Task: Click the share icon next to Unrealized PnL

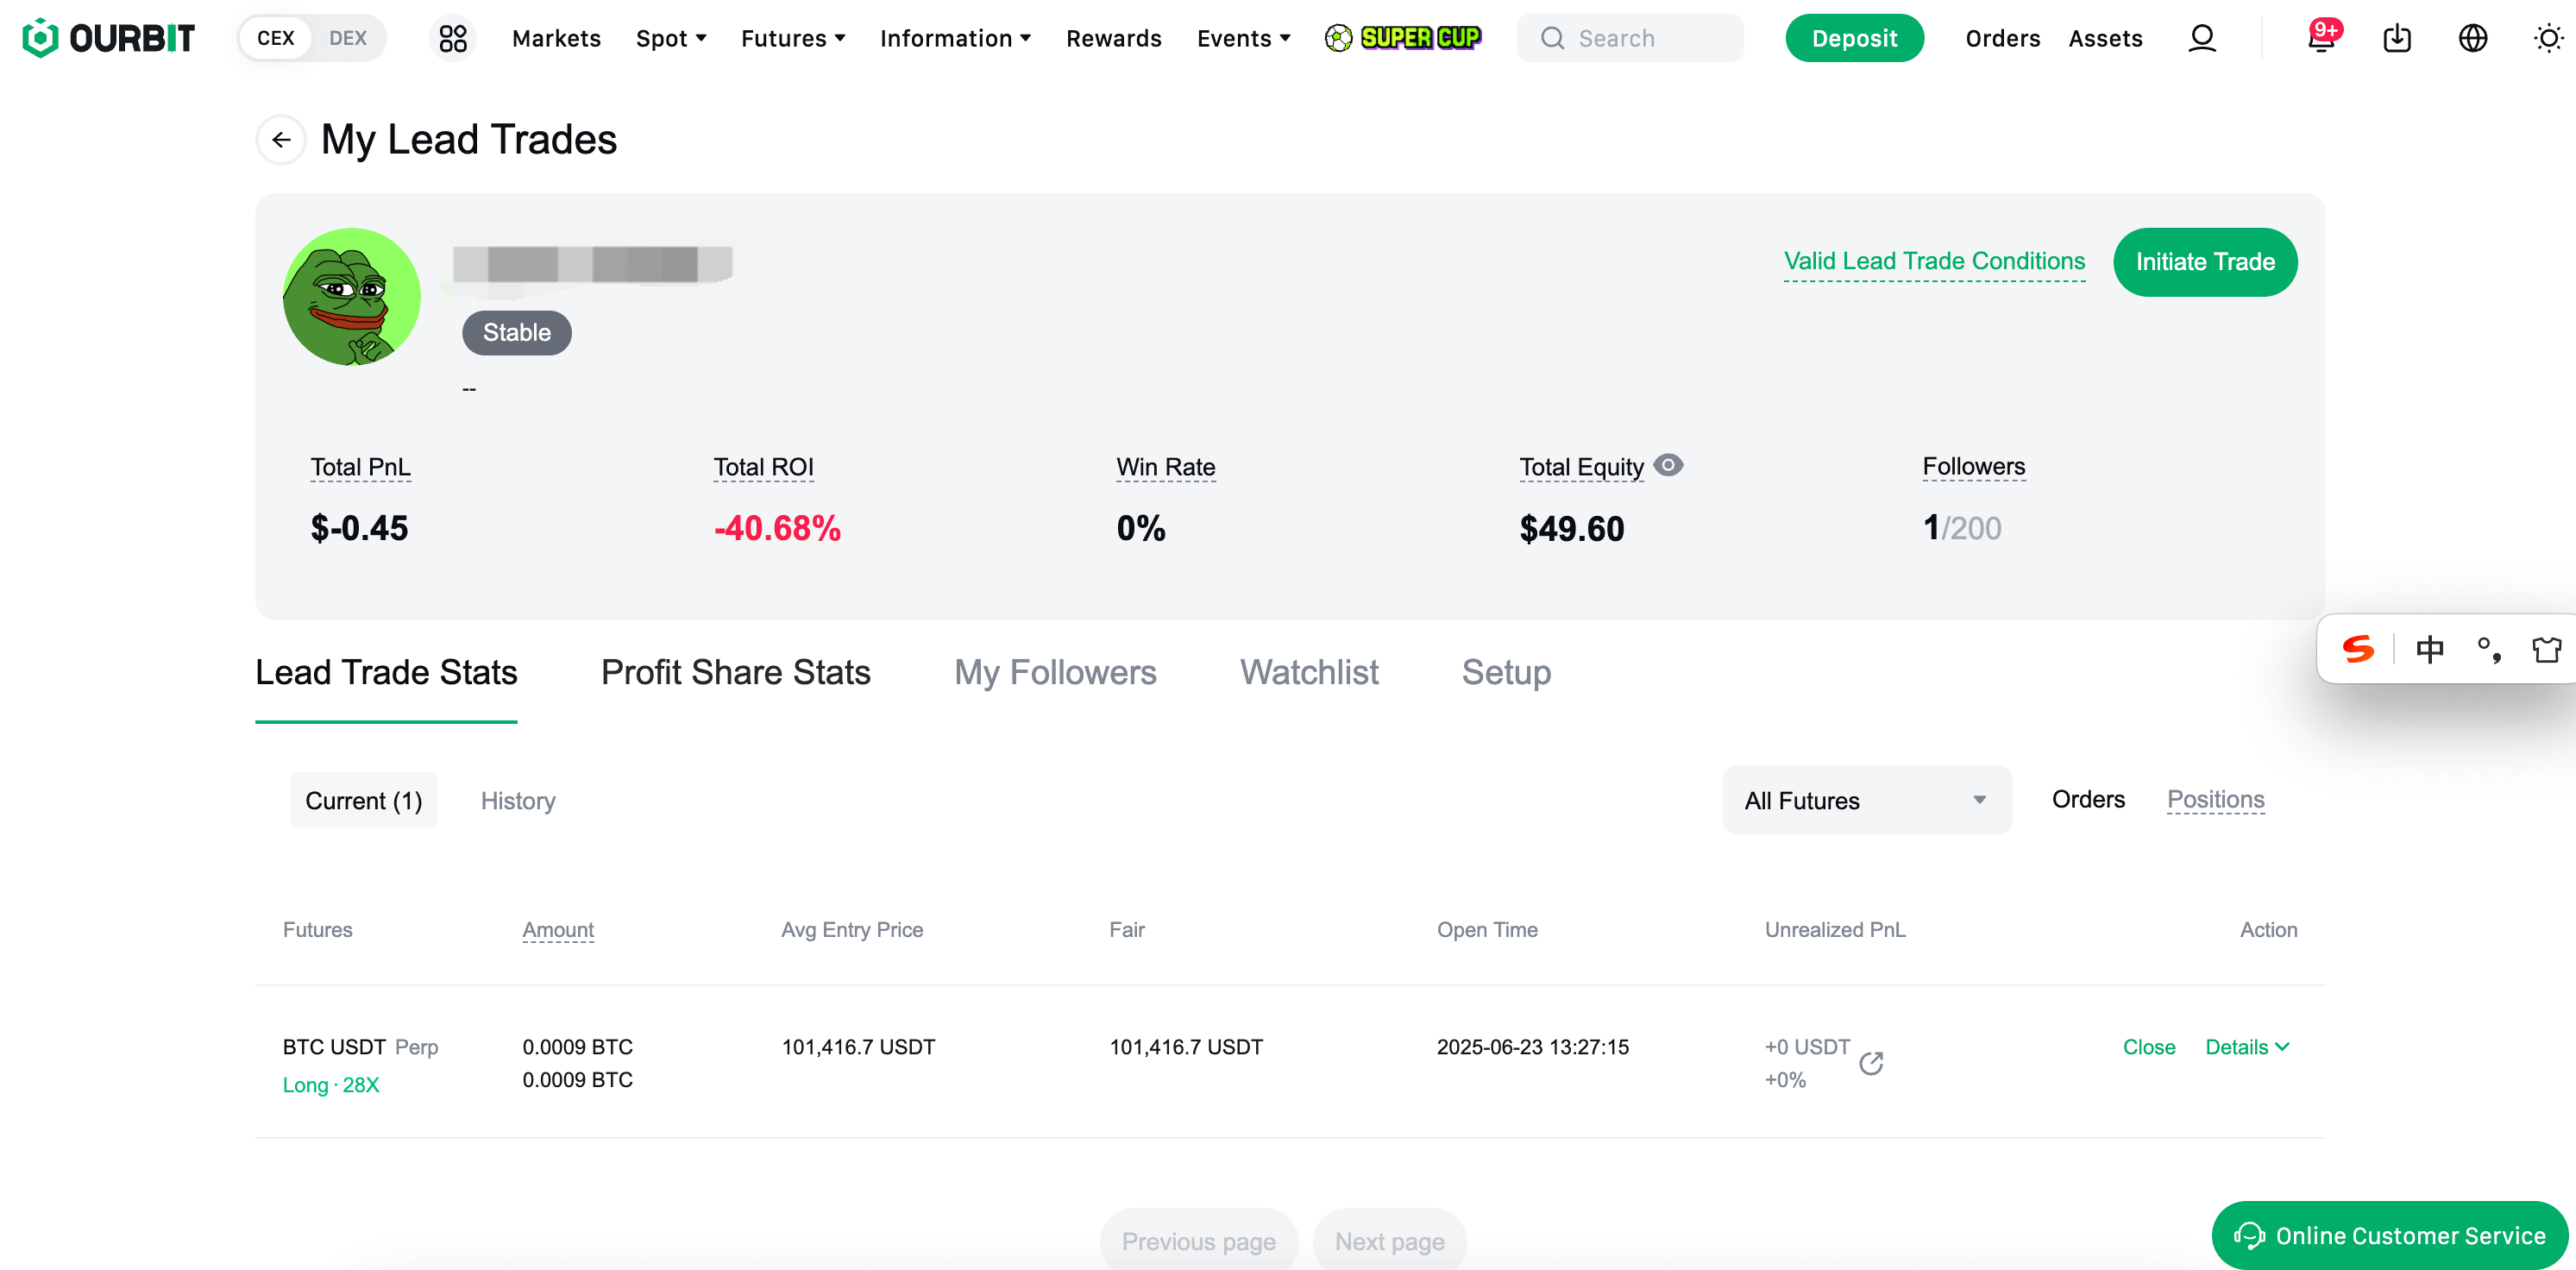Action: click(1871, 1063)
